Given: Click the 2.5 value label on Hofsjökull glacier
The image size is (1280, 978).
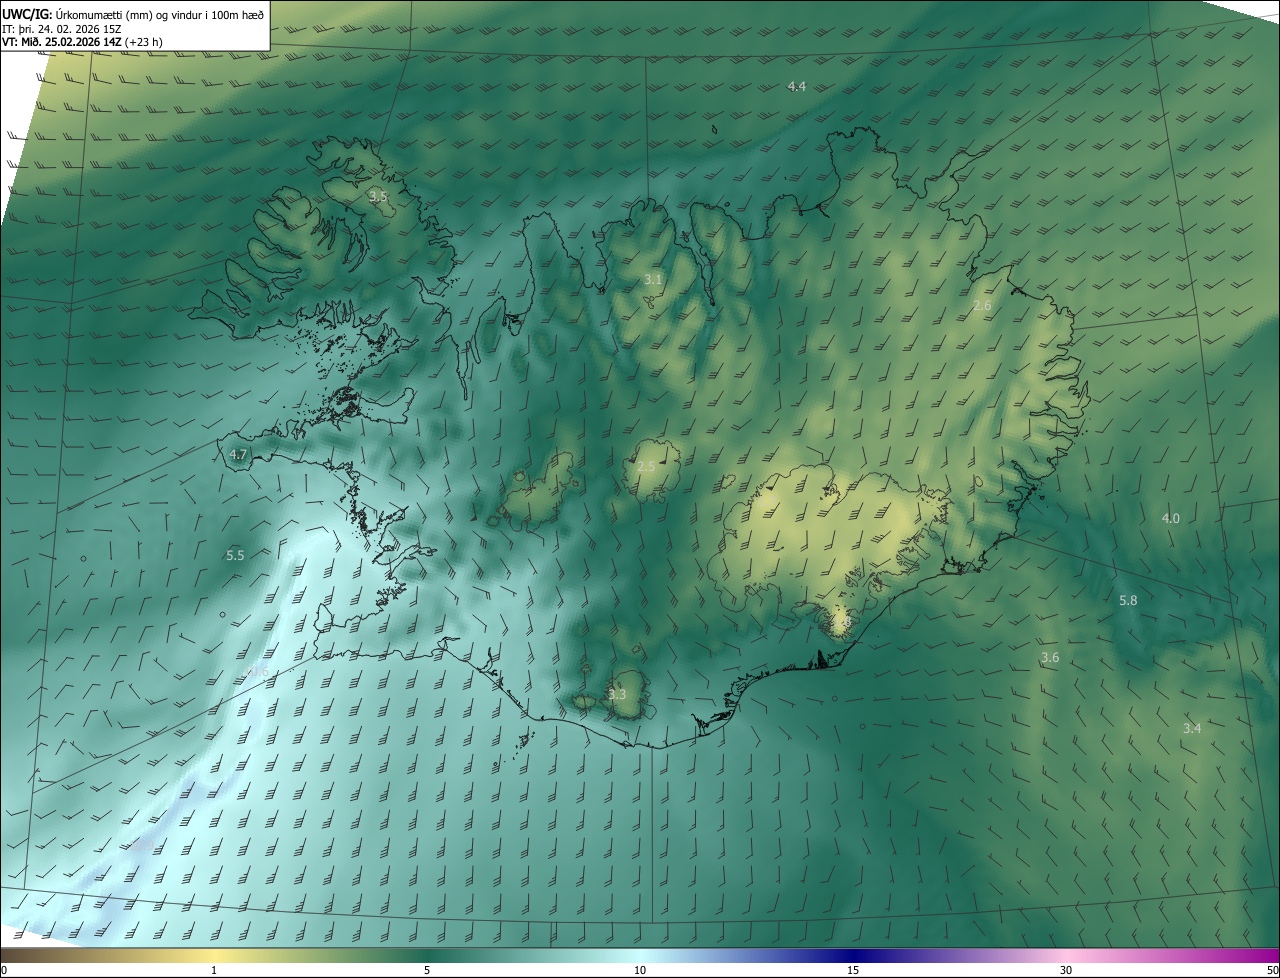Looking at the screenshot, I should [x=646, y=467].
